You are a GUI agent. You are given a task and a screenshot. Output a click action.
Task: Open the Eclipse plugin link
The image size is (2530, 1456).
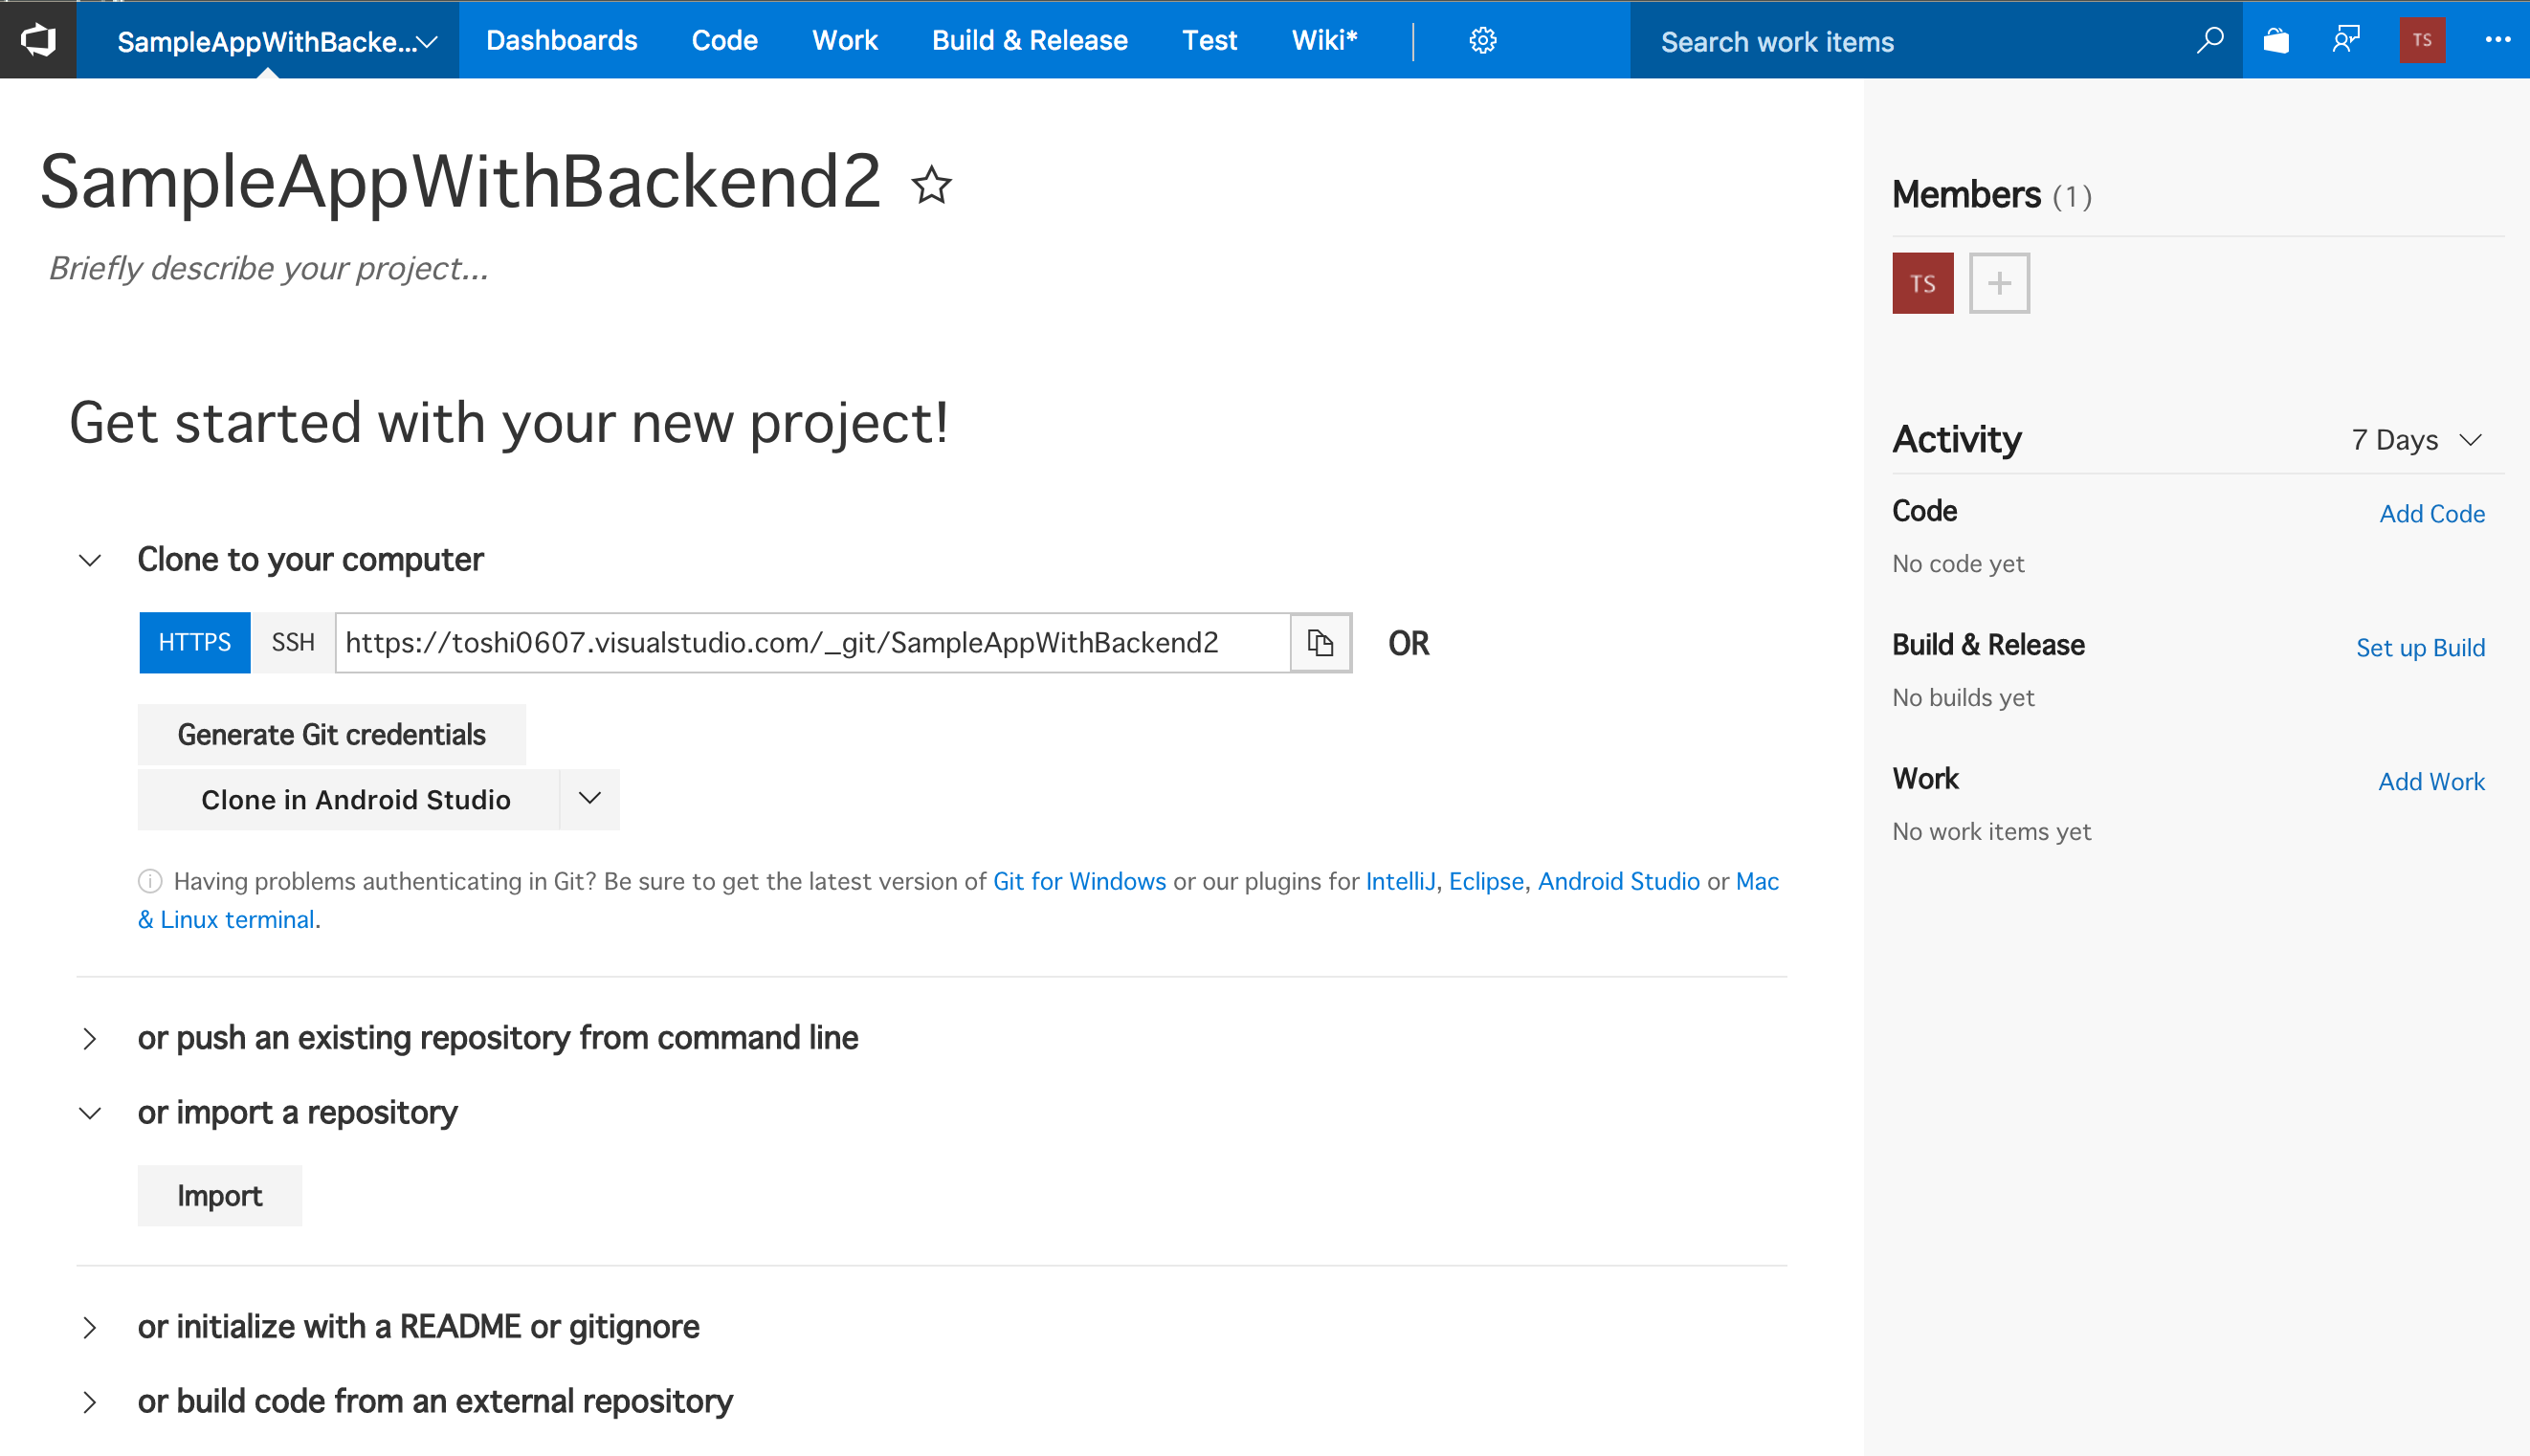pyautogui.click(x=1486, y=882)
